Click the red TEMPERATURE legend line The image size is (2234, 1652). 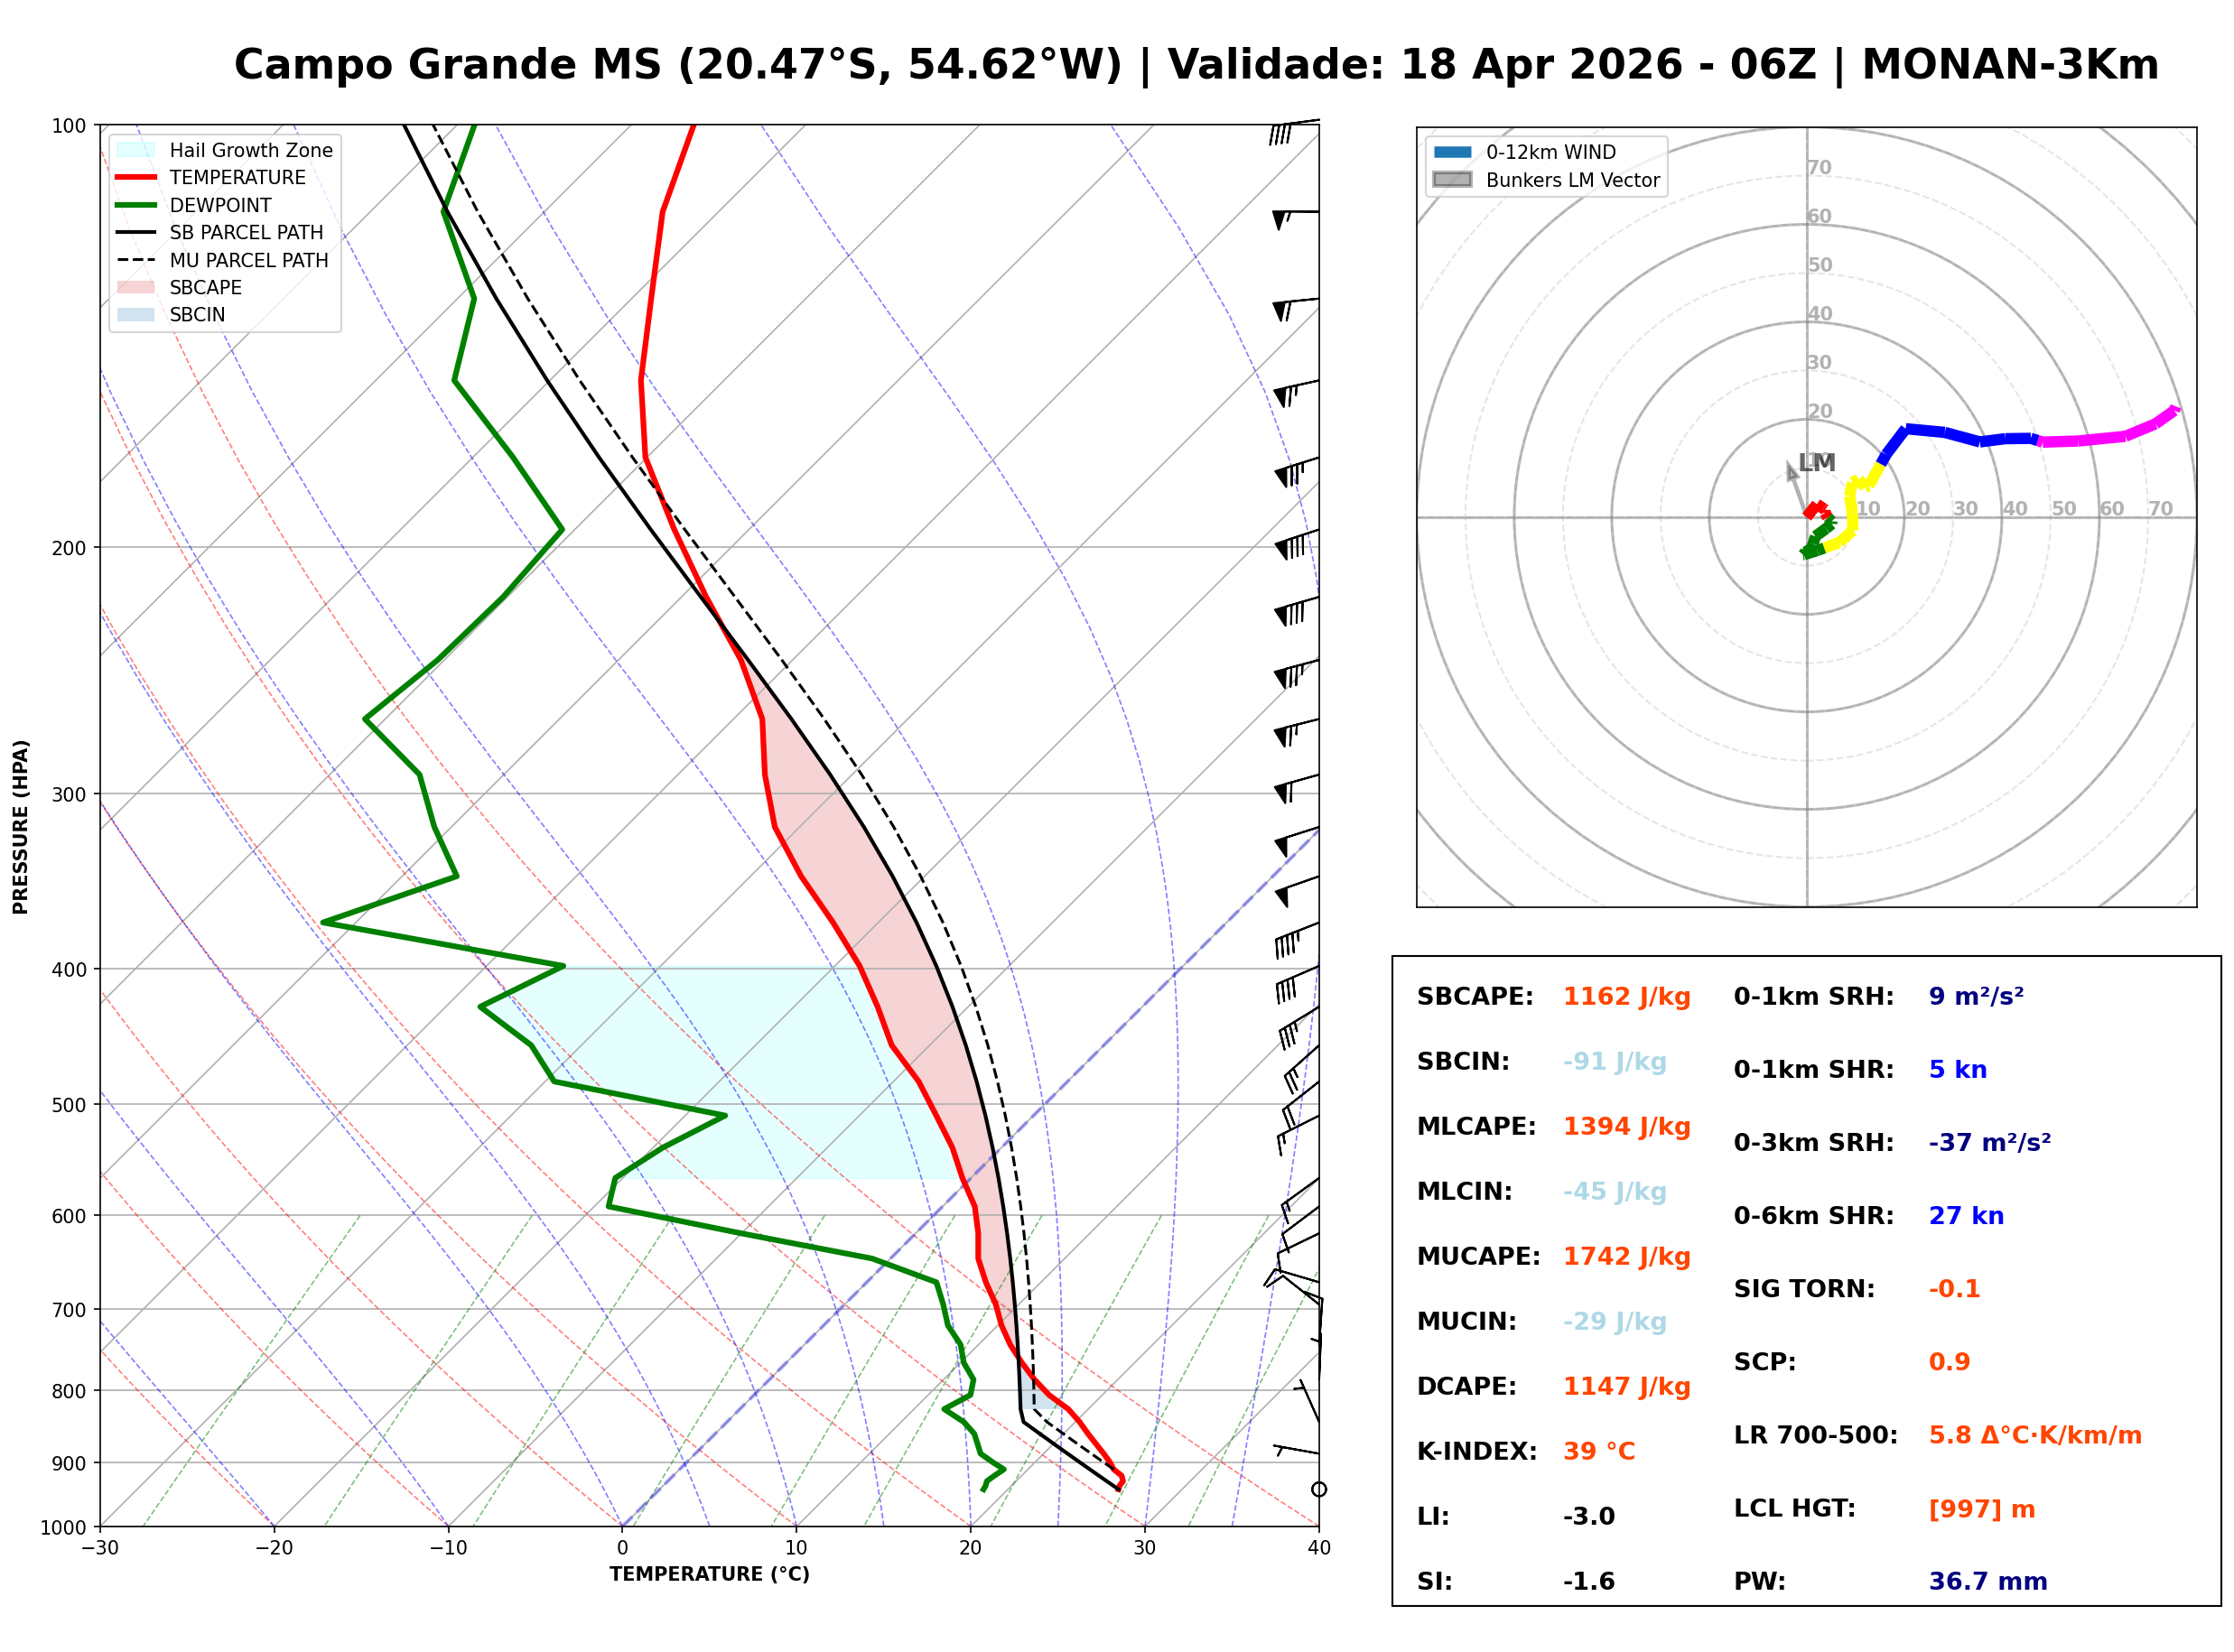(135, 177)
